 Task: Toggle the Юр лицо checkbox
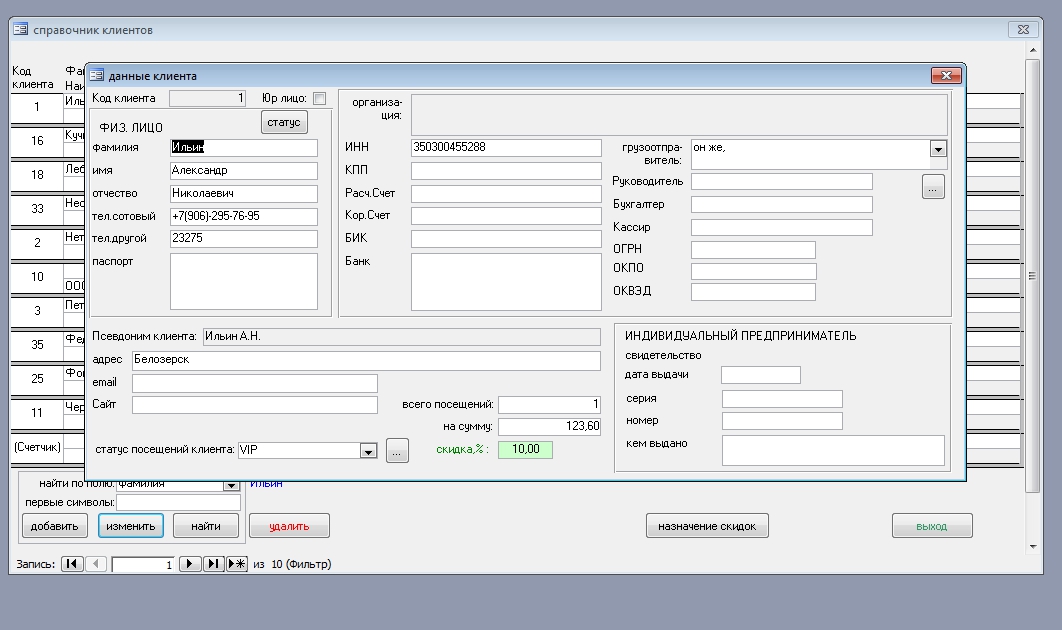pos(320,98)
